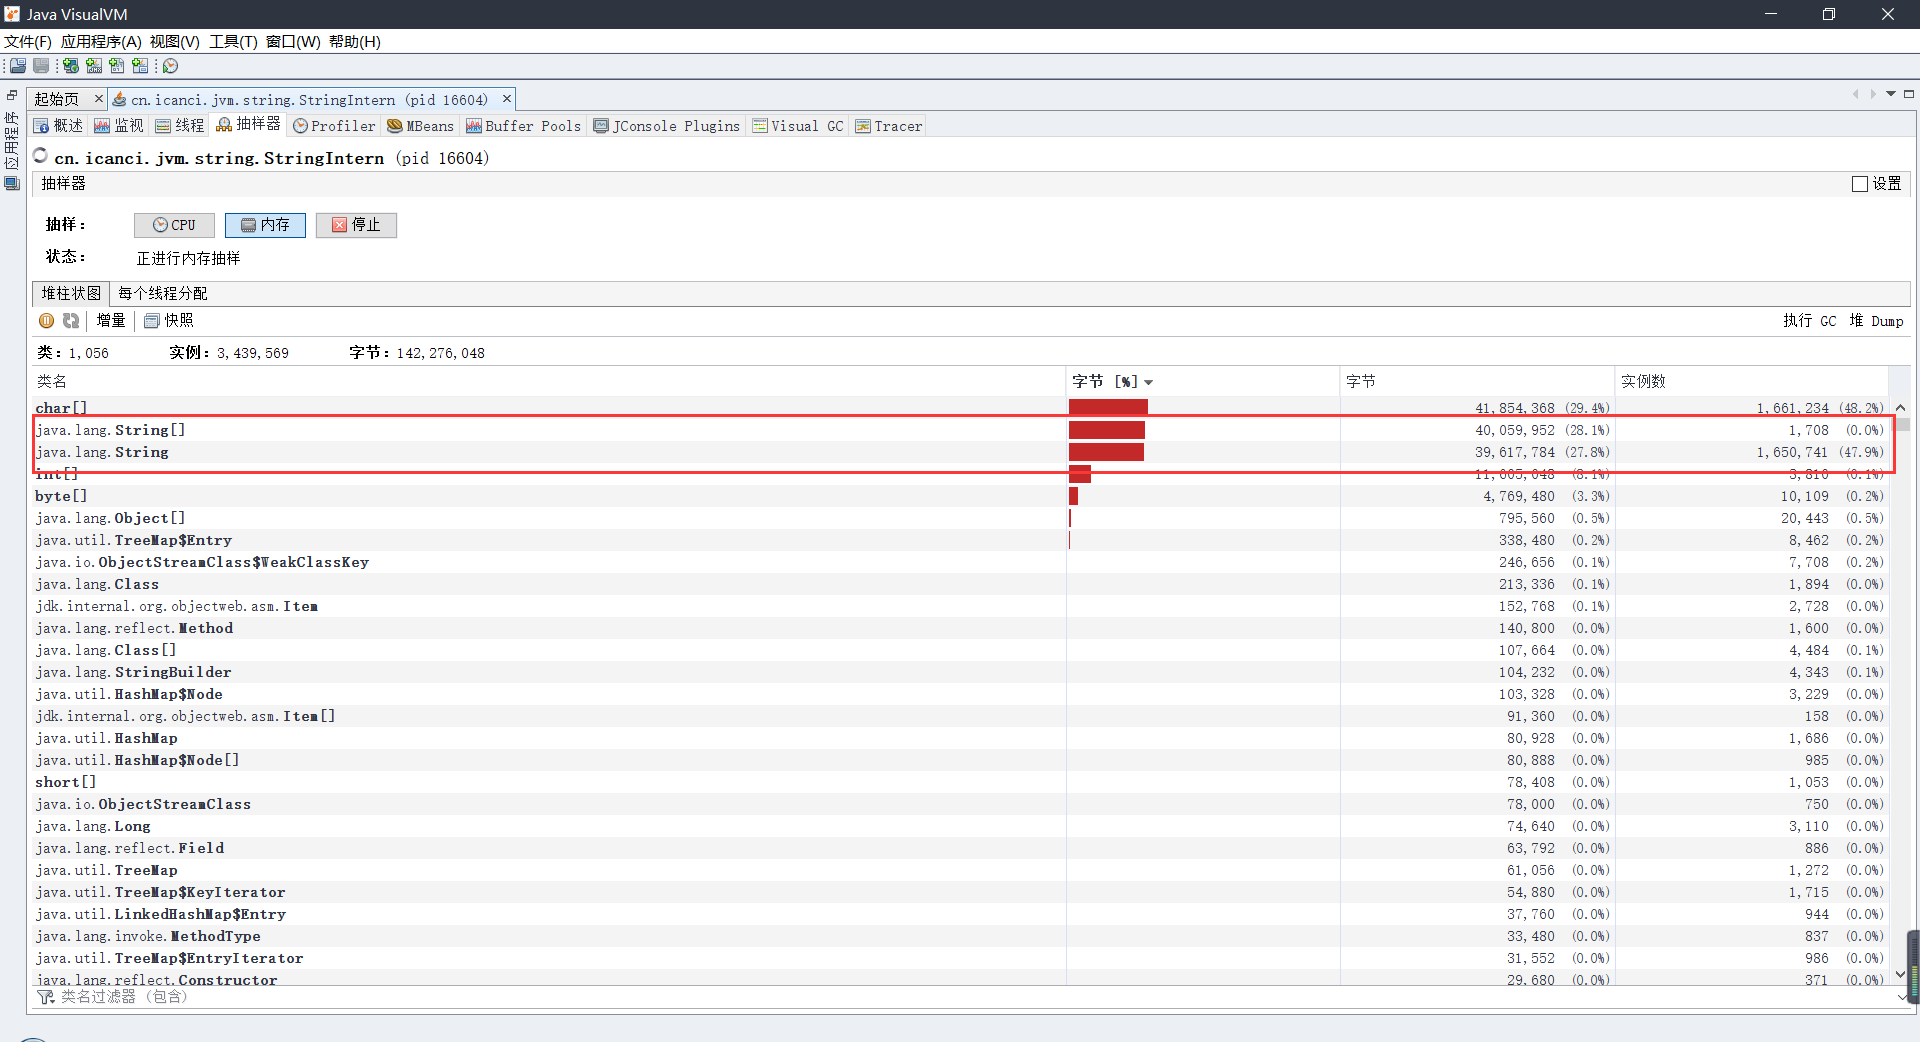Switch to the 概述 overview tab
This screenshot has width=1920, height=1042.
pyautogui.click(x=59, y=126)
